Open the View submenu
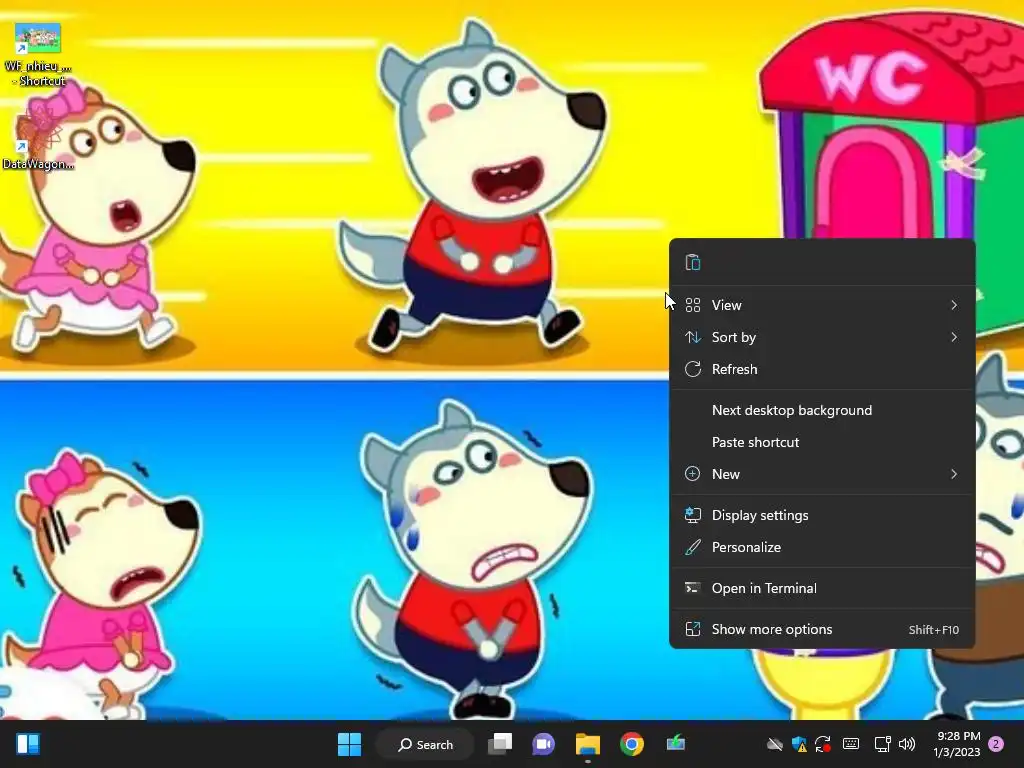This screenshot has height=768, width=1024. [822, 305]
